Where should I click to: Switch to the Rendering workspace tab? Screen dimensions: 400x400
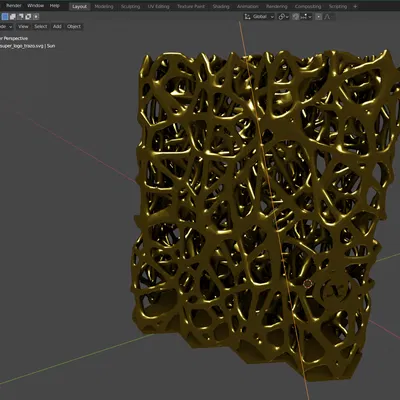tap(276, 6)
